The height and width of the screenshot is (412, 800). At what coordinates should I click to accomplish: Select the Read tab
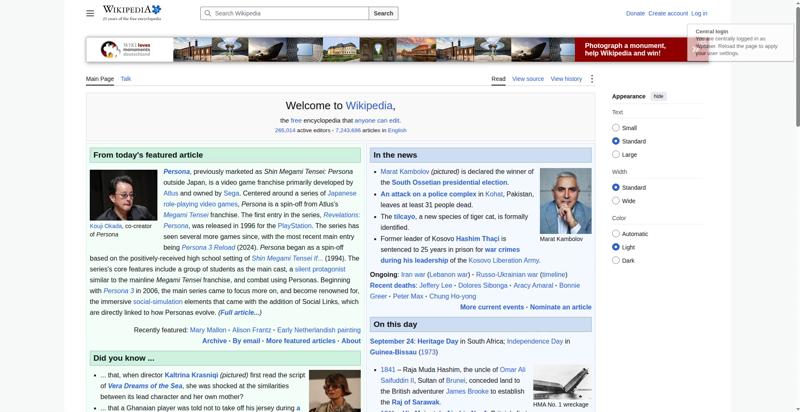click(498, 79)
